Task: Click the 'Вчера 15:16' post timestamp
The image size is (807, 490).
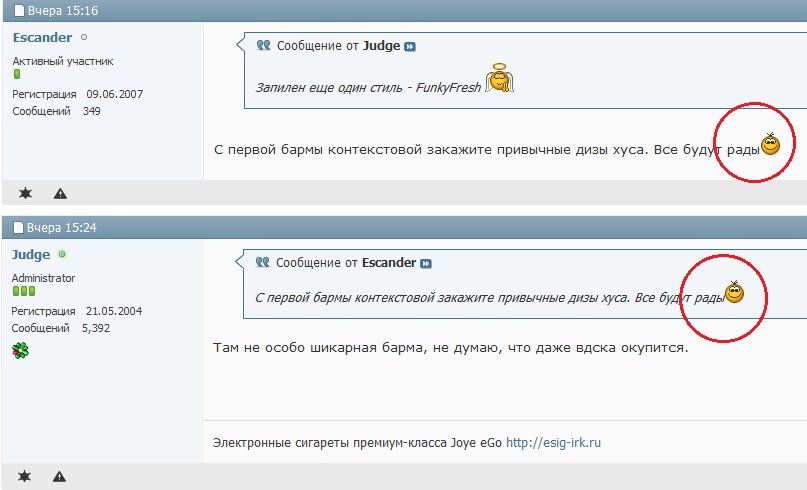Action: (x=63, y=11)
